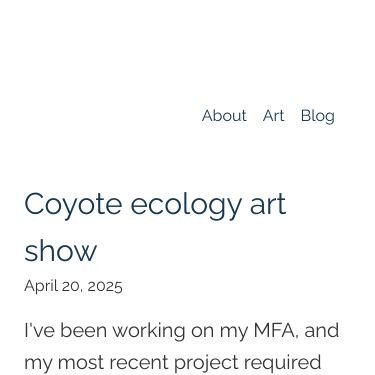
Task: Click the word "and" after MFA
Action: (322, 330)
